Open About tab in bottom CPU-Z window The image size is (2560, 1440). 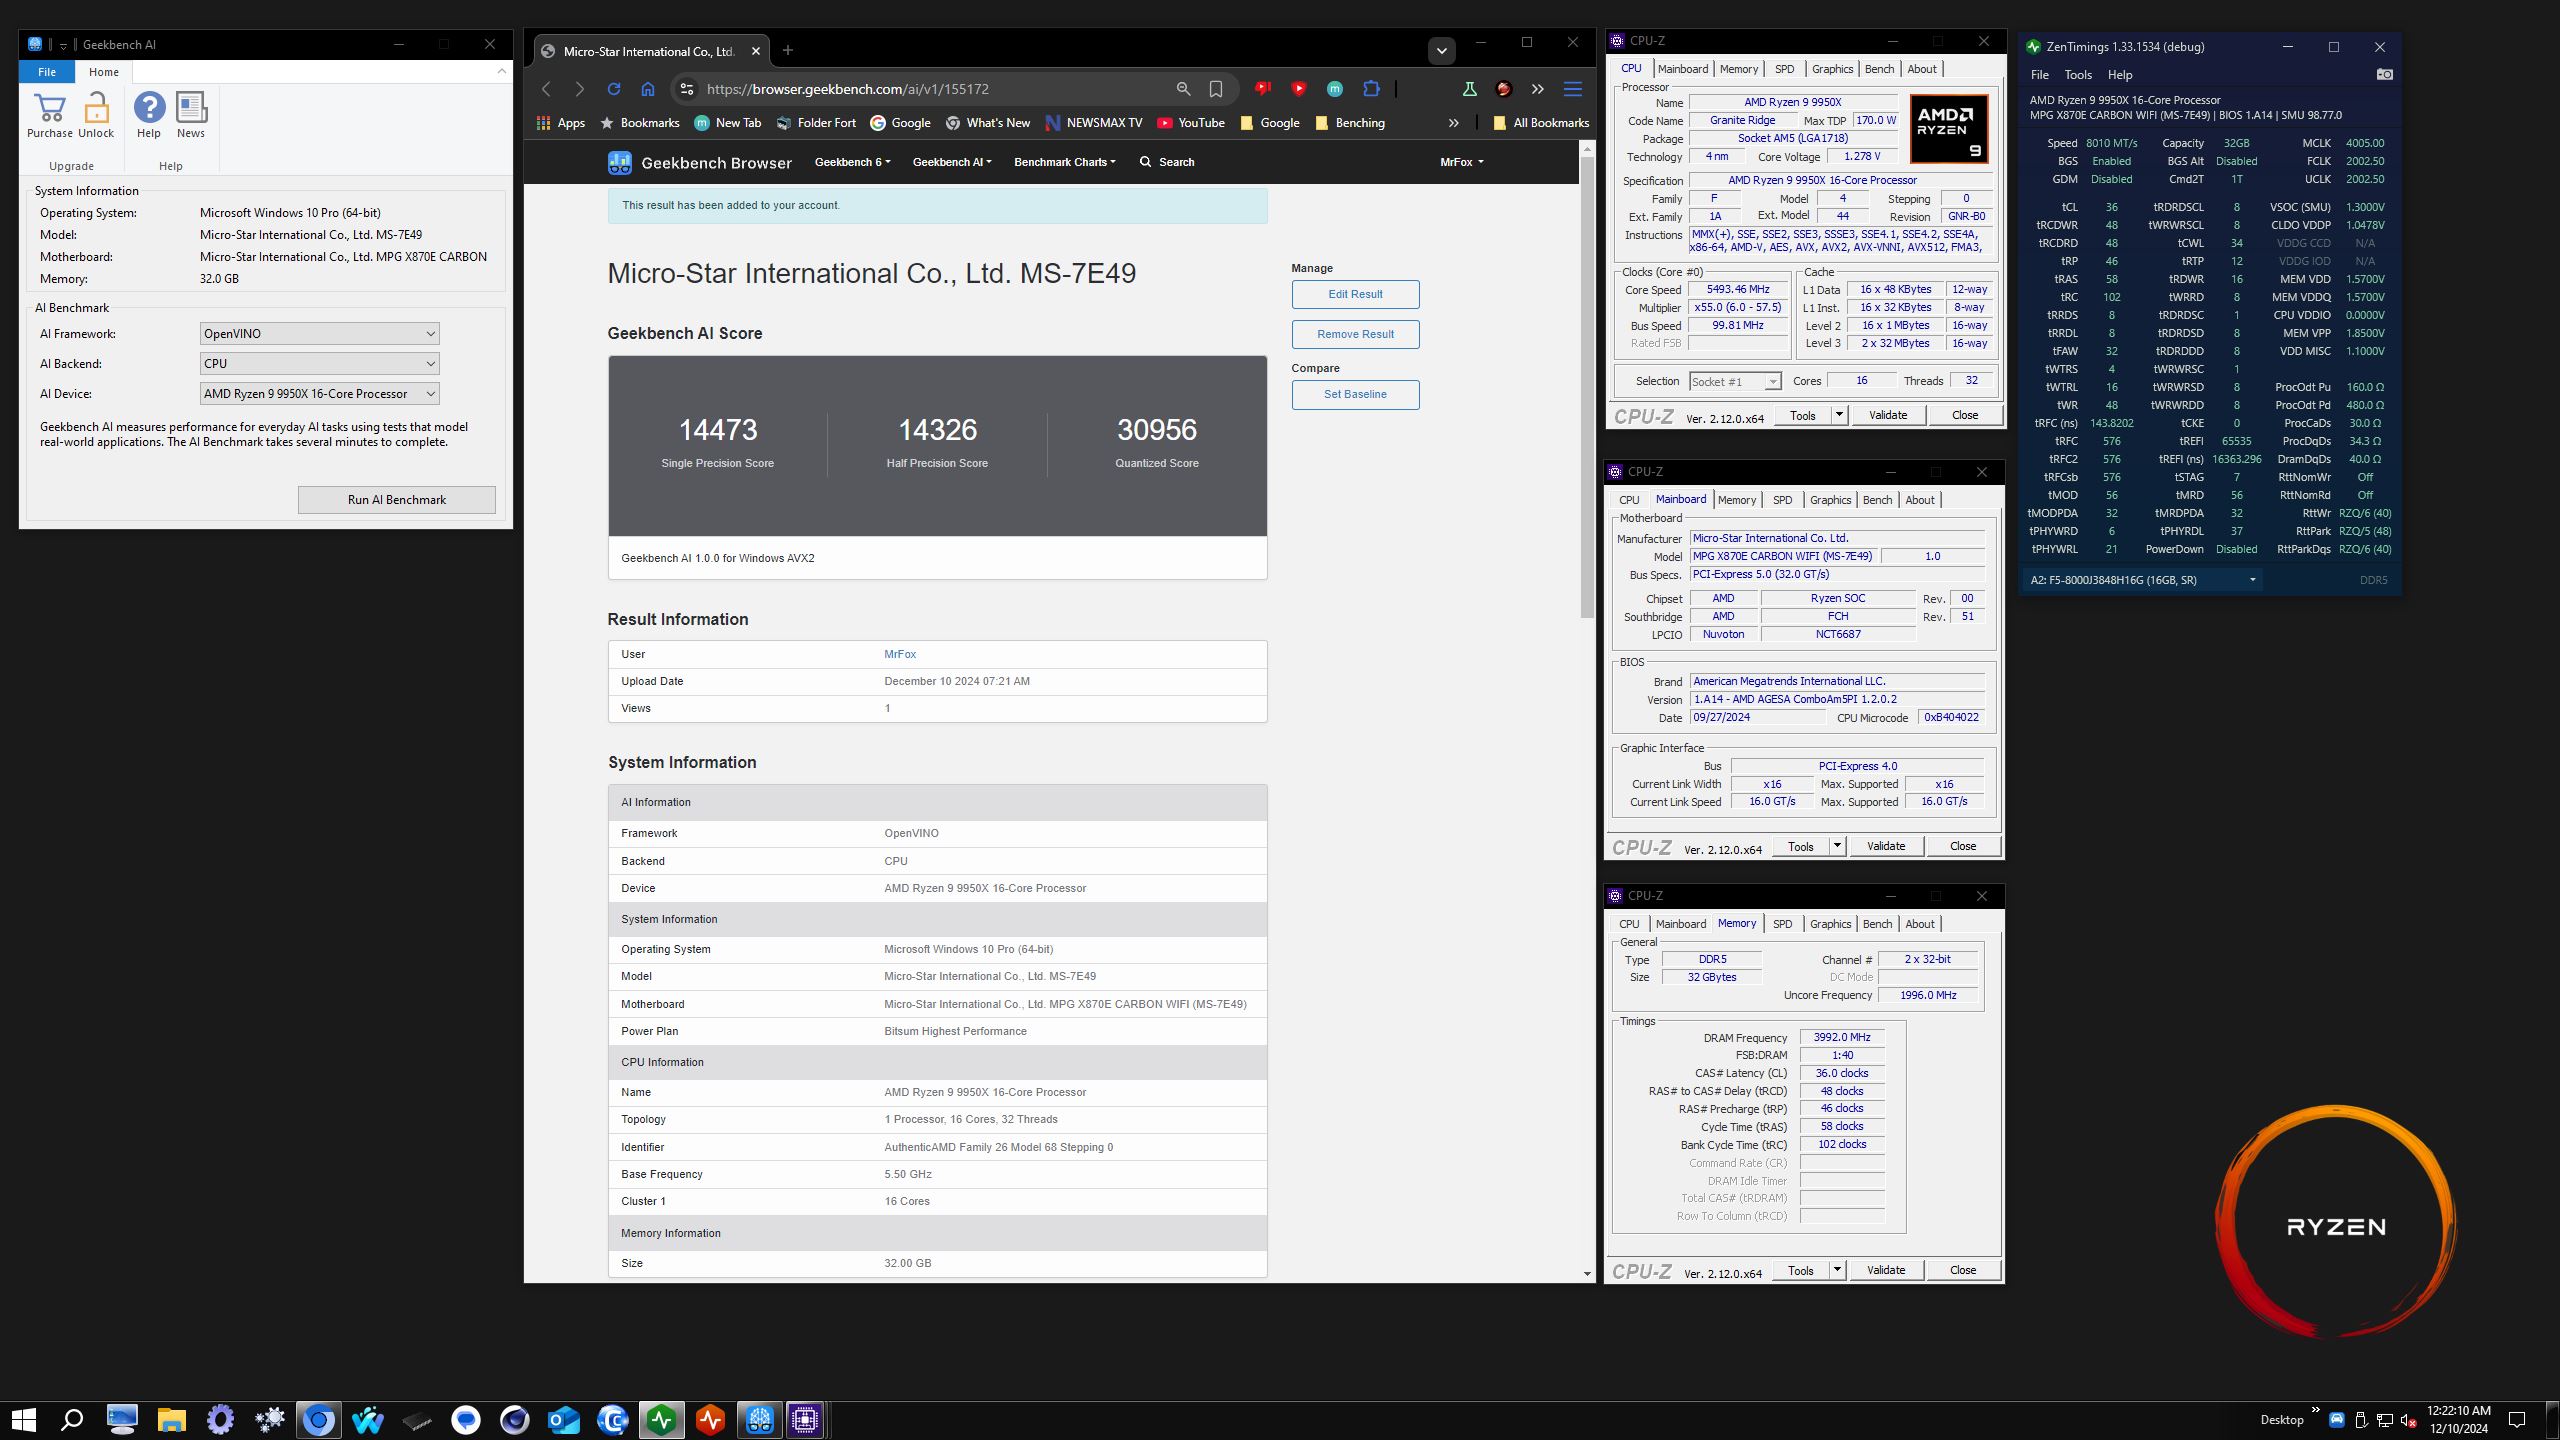click(x=1919, y=924)
